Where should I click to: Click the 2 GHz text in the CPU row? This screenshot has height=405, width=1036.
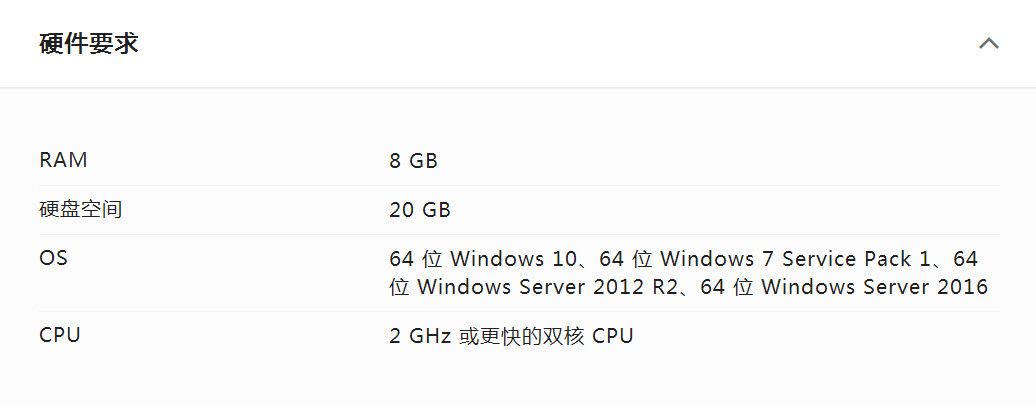[x=420, y=336]
